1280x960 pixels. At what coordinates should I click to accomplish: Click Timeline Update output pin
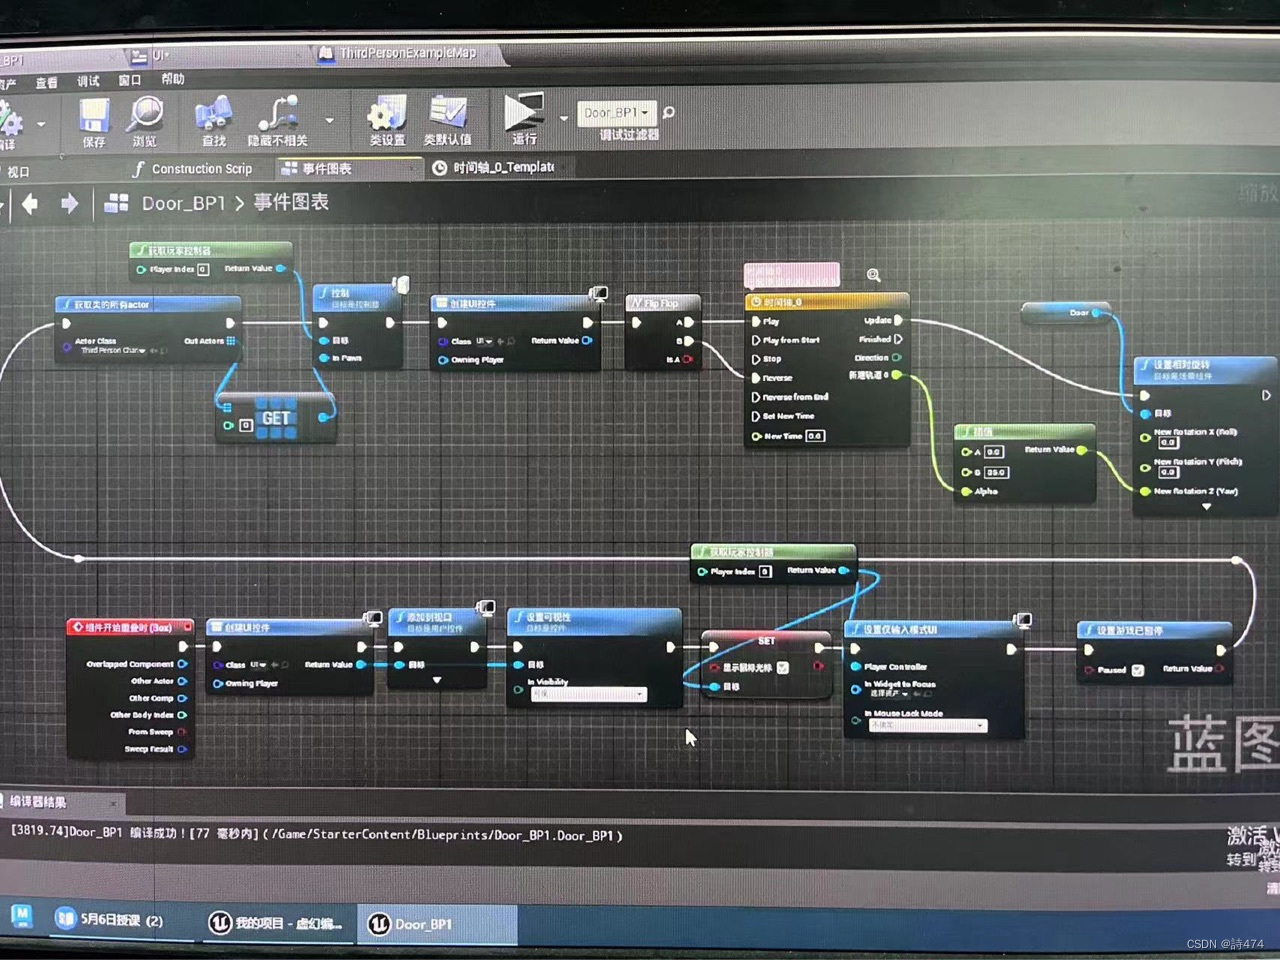pyautogui.click(x=898, y=320)
